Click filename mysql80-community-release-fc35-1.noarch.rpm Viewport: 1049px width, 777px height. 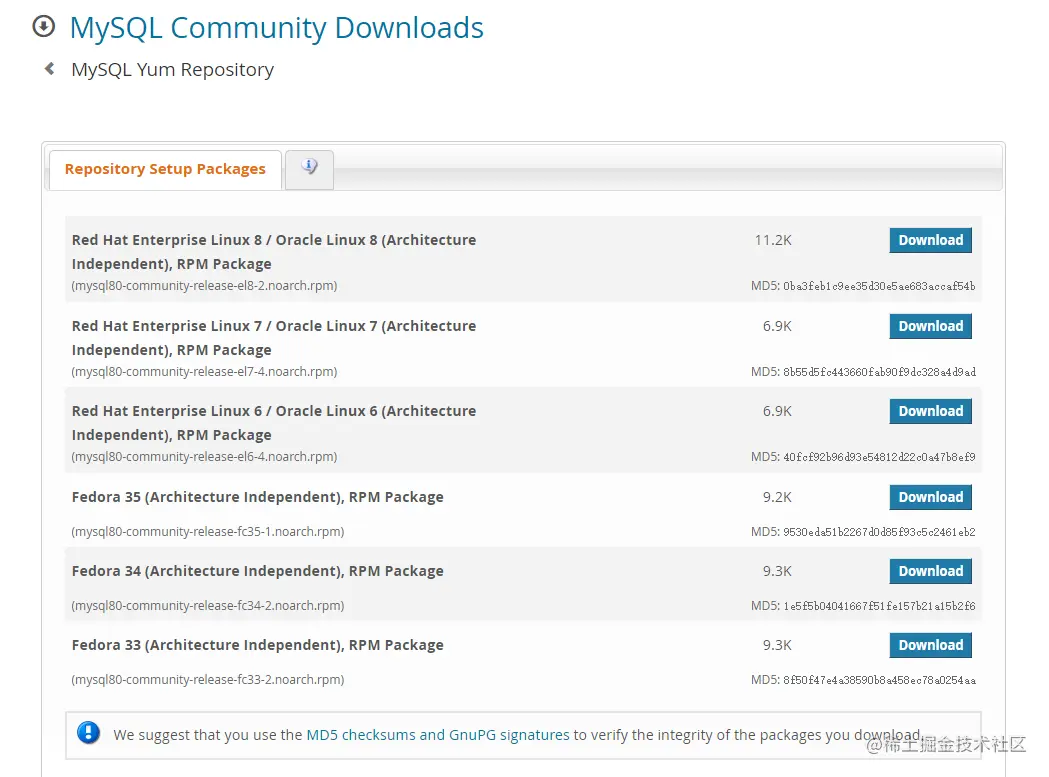point(207,531)
